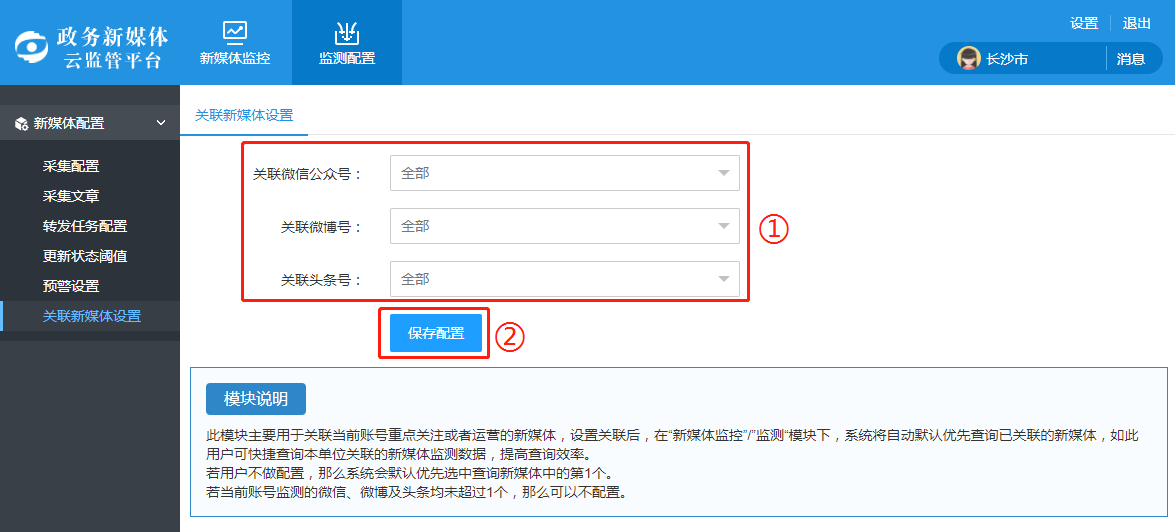Click the user avatar icon
The image size is (1175, 532).
click(x=968, y=59)
